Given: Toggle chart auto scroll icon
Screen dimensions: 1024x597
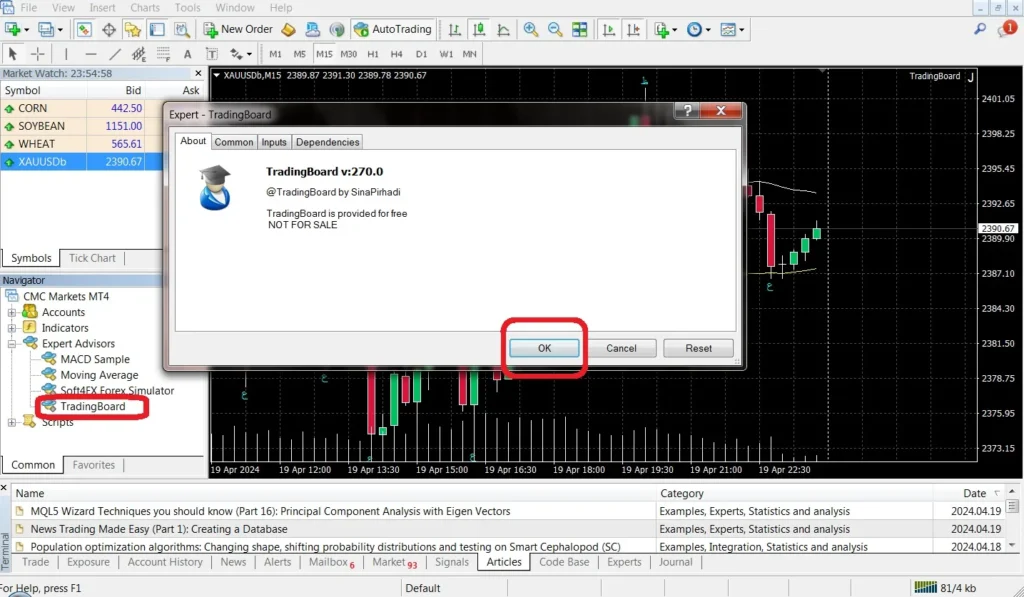Looking at the screenshot, I should pos(609,29).
